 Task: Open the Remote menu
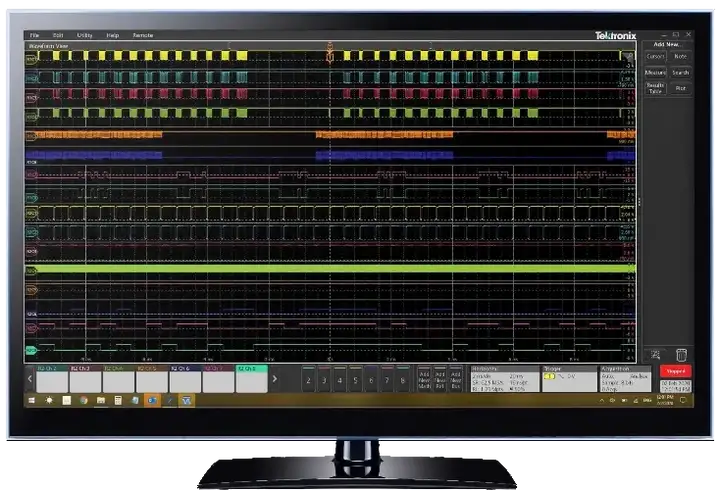click(x=143, y=35)
